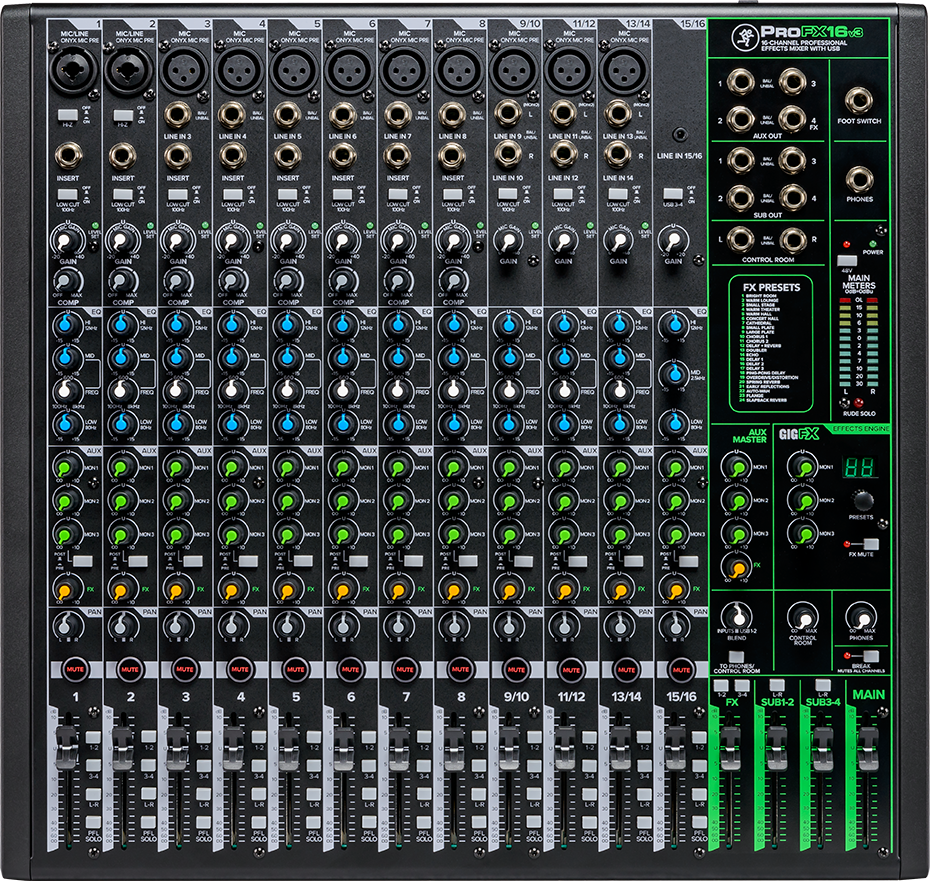
Task: Engage the LOW CUT 100Hz filter on channel 3
Action: click(x=177, y=194)
